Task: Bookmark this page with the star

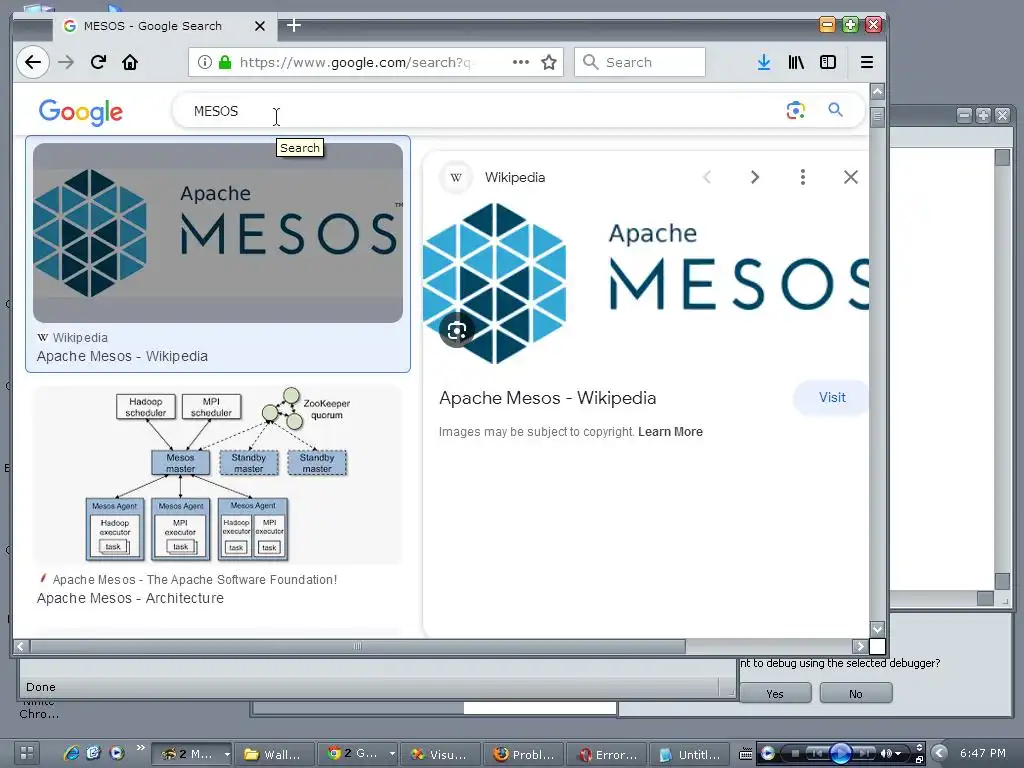Action: (549, 62)
